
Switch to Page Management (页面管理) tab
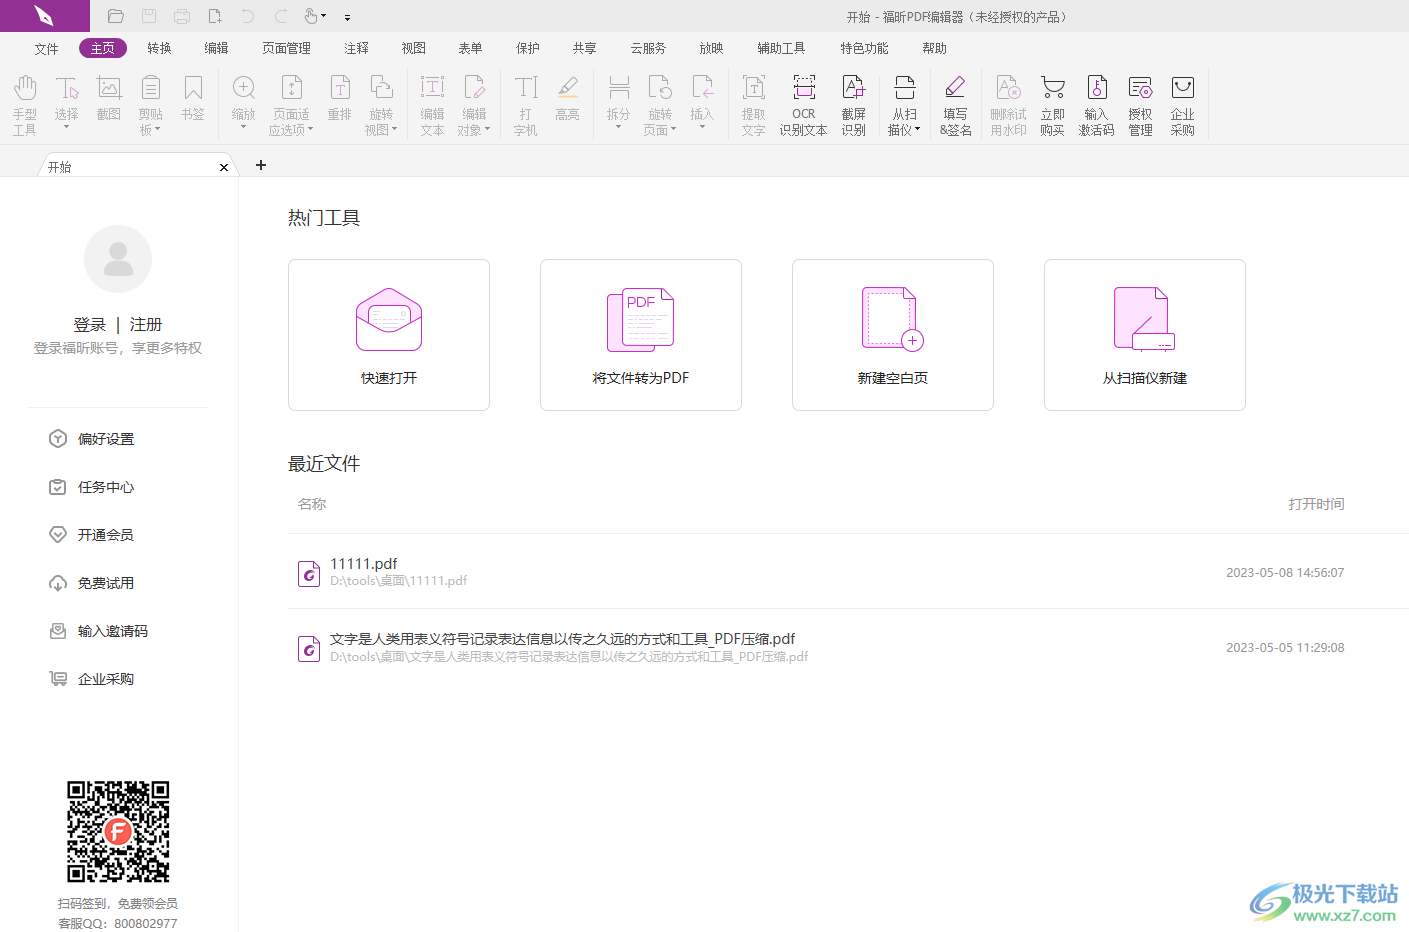(x=286, y=48)
